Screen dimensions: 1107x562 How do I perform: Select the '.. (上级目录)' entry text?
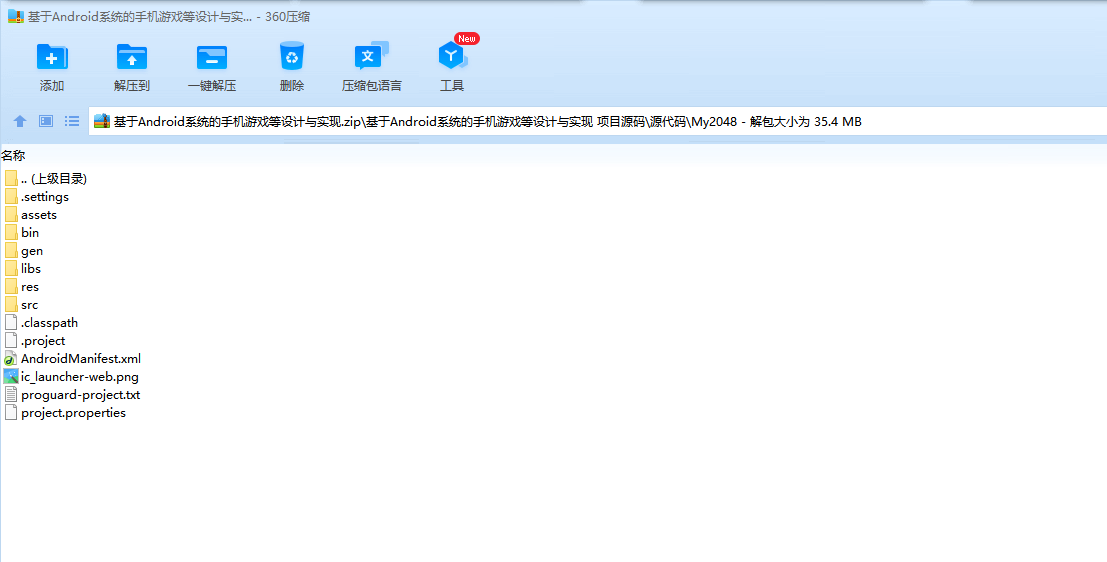(x=54, y=179)
